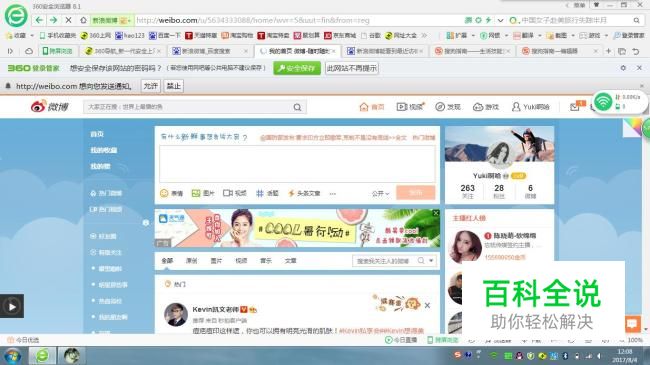Click the green 安全保存 button

297,68
